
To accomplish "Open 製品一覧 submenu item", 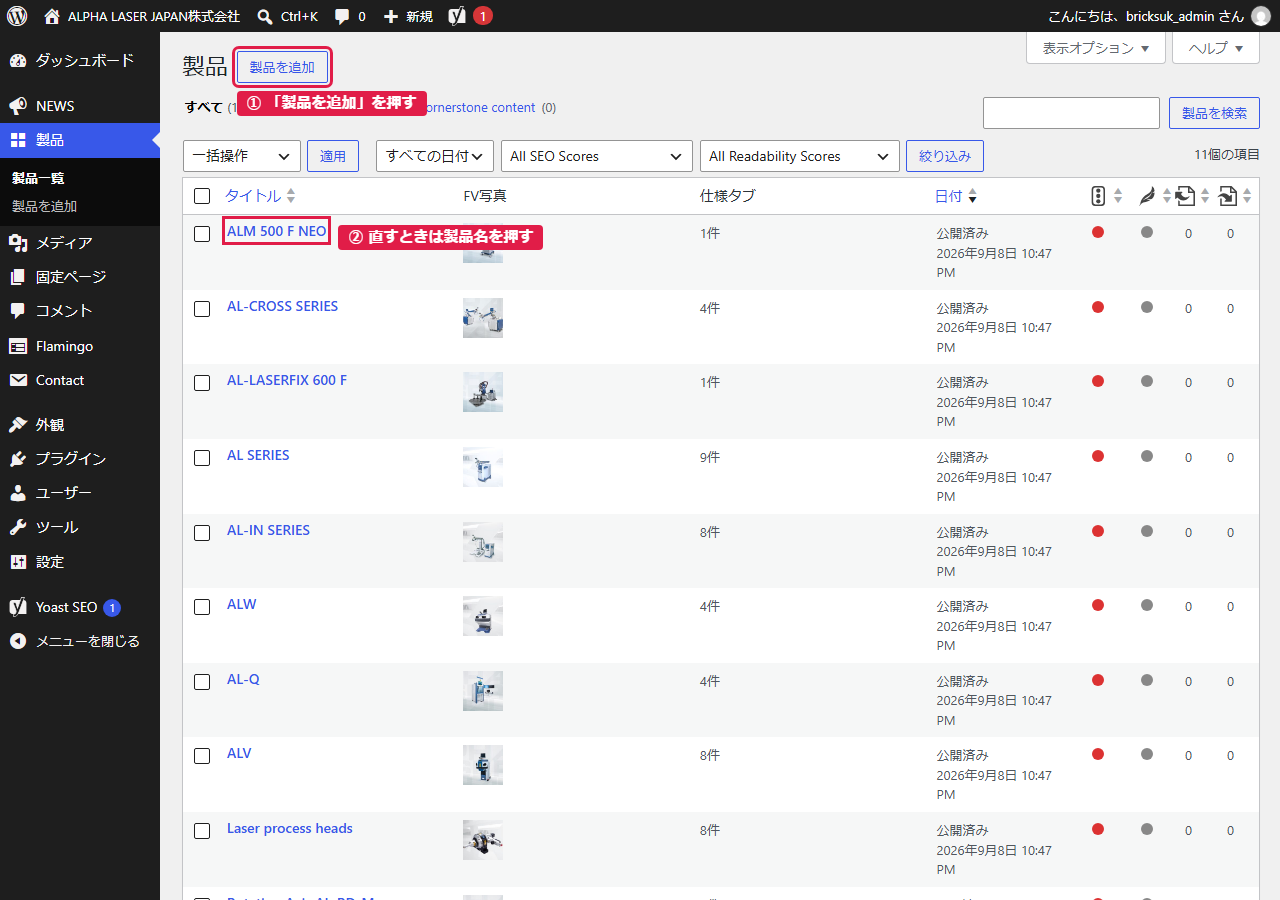I will (38, 178).
